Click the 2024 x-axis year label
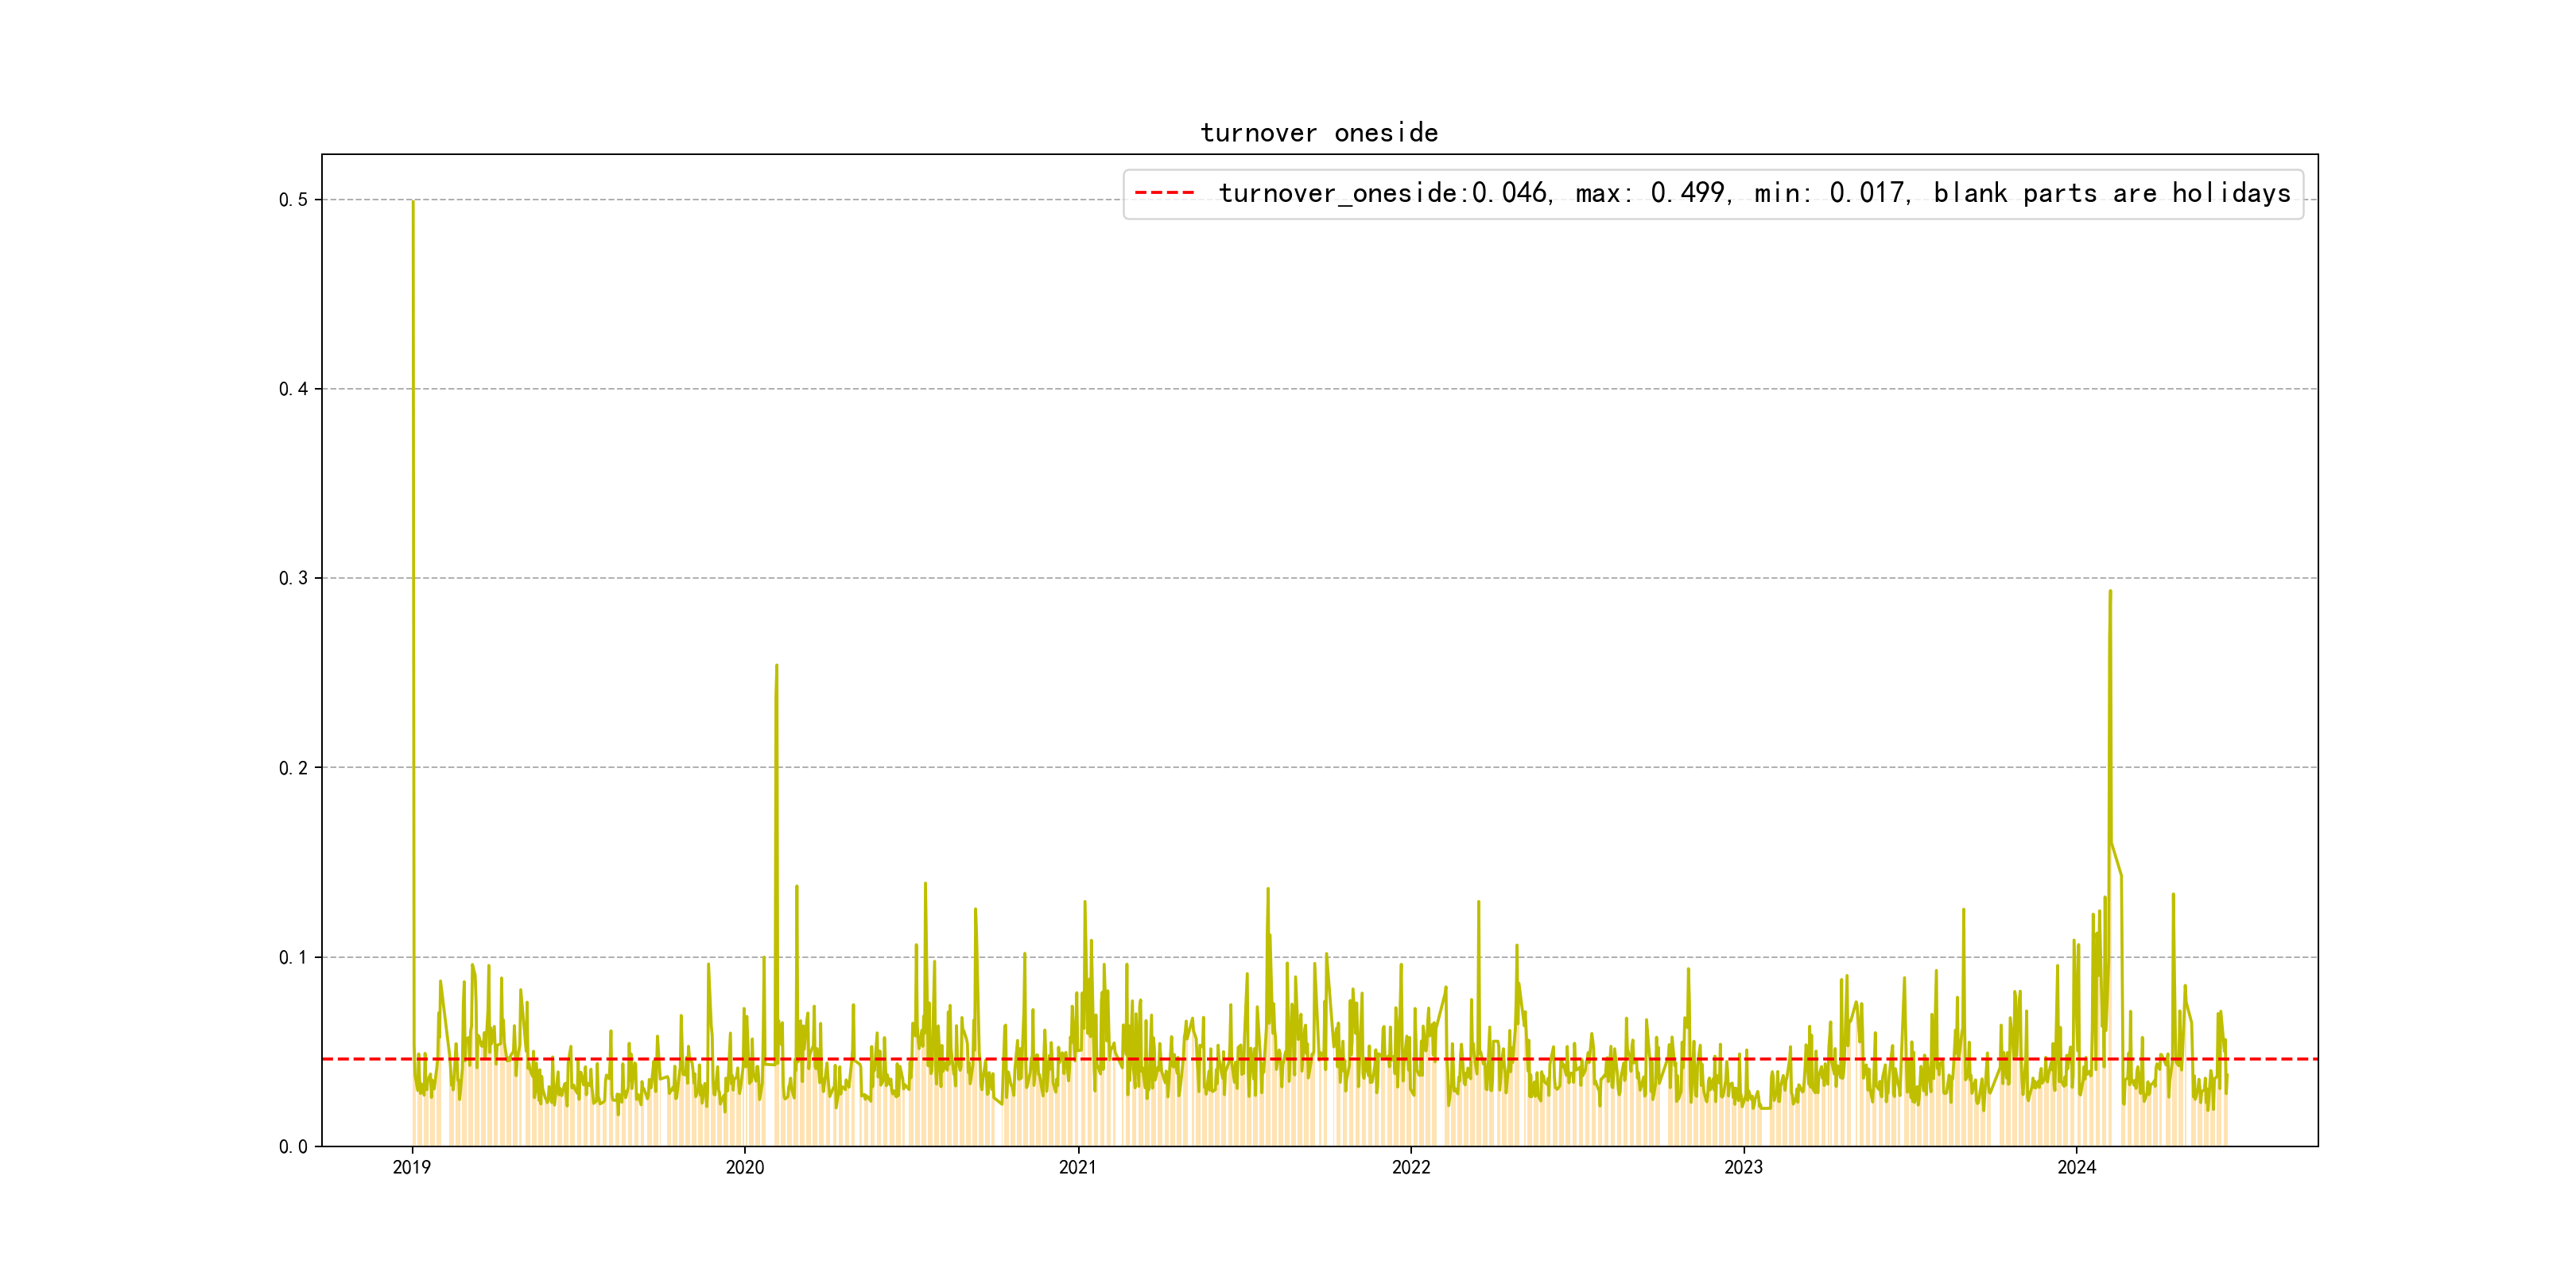Viewport: 2576px width, 1288px height. tap(2077, 1167)
